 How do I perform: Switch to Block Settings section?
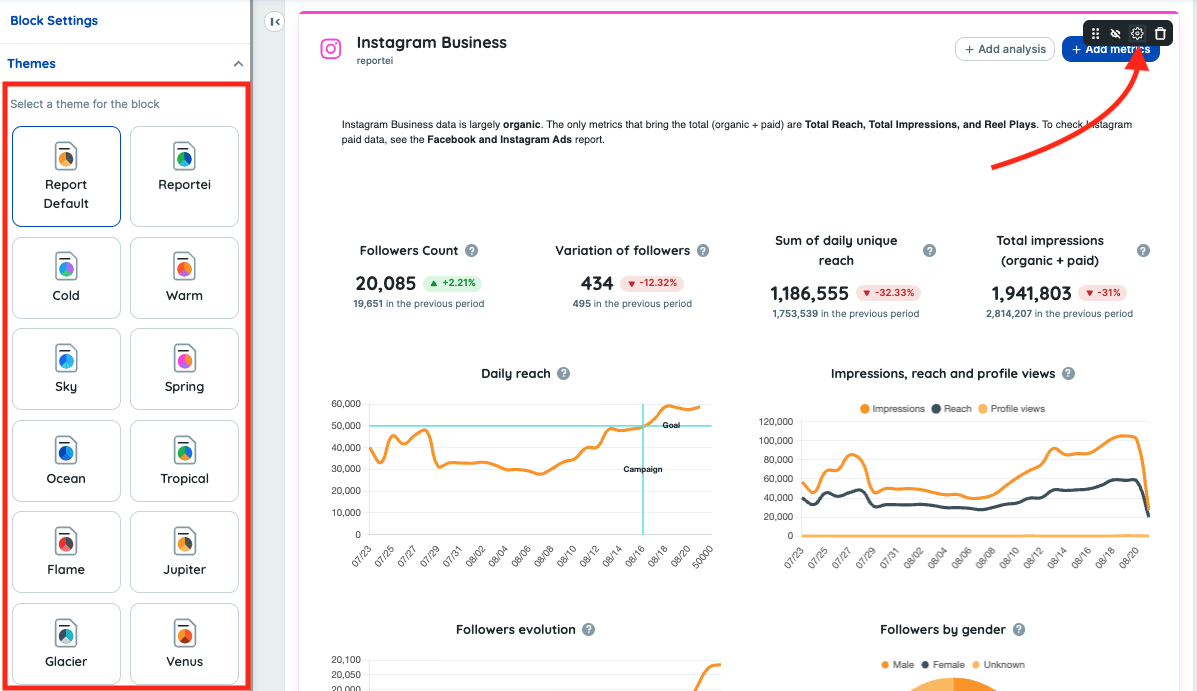(x=53, y=20)
